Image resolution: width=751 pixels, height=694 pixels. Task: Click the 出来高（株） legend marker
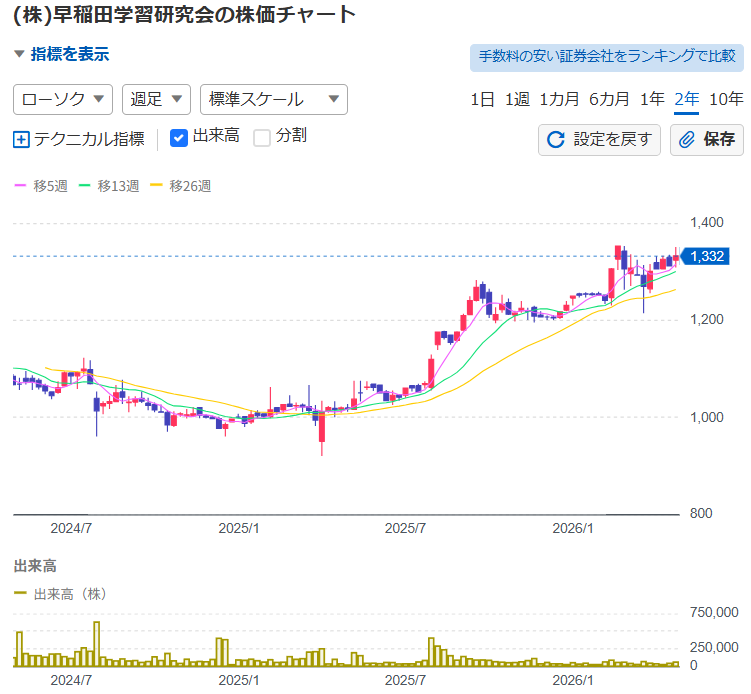20,593
